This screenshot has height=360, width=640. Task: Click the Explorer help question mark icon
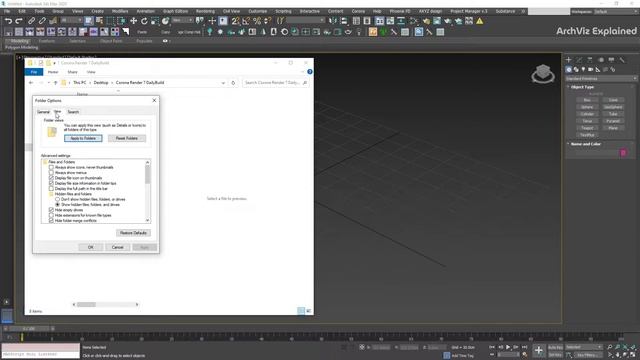click(x=310, y=72)
